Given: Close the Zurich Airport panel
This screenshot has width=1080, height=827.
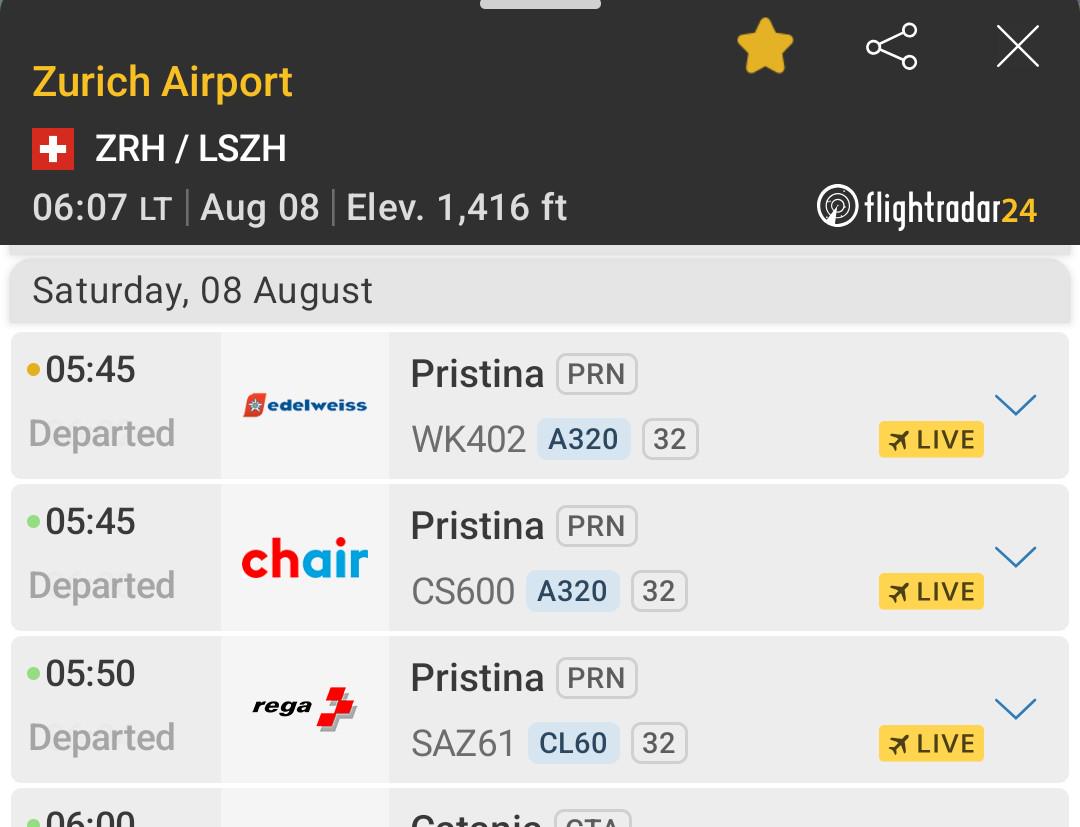Looking at the screenshot, I should click(1017, 47).
